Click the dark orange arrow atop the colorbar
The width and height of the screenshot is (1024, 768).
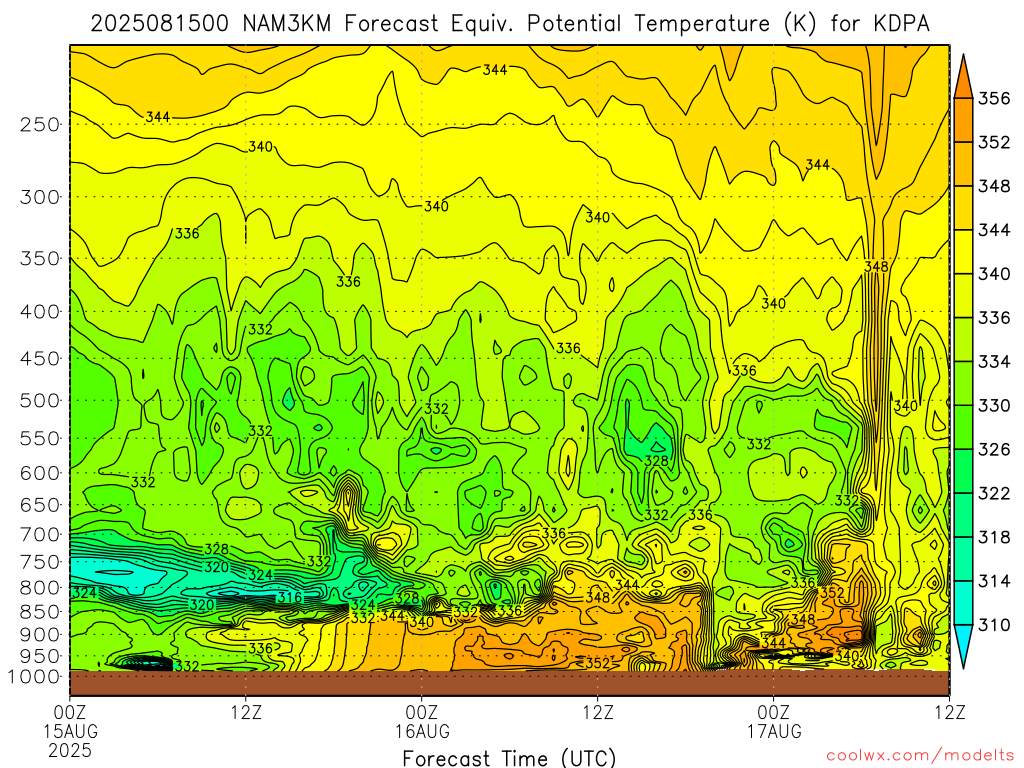pos(963,78)
